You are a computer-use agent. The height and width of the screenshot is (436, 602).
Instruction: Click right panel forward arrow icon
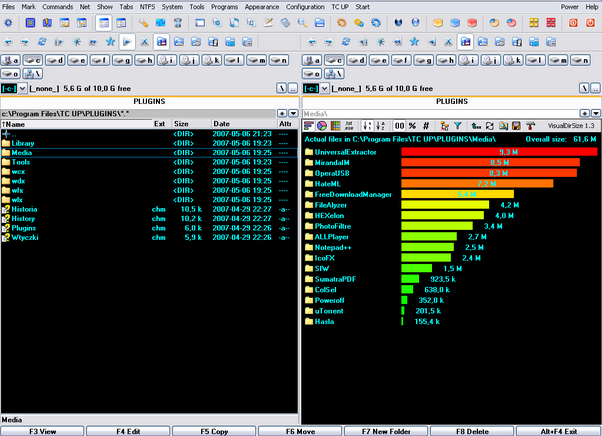coord(329,42)
